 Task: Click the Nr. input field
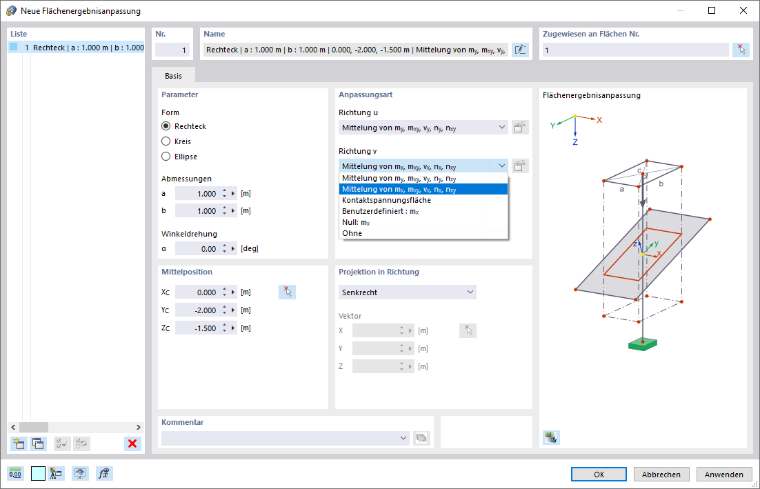pyautogui.click(x=172, y=50)
